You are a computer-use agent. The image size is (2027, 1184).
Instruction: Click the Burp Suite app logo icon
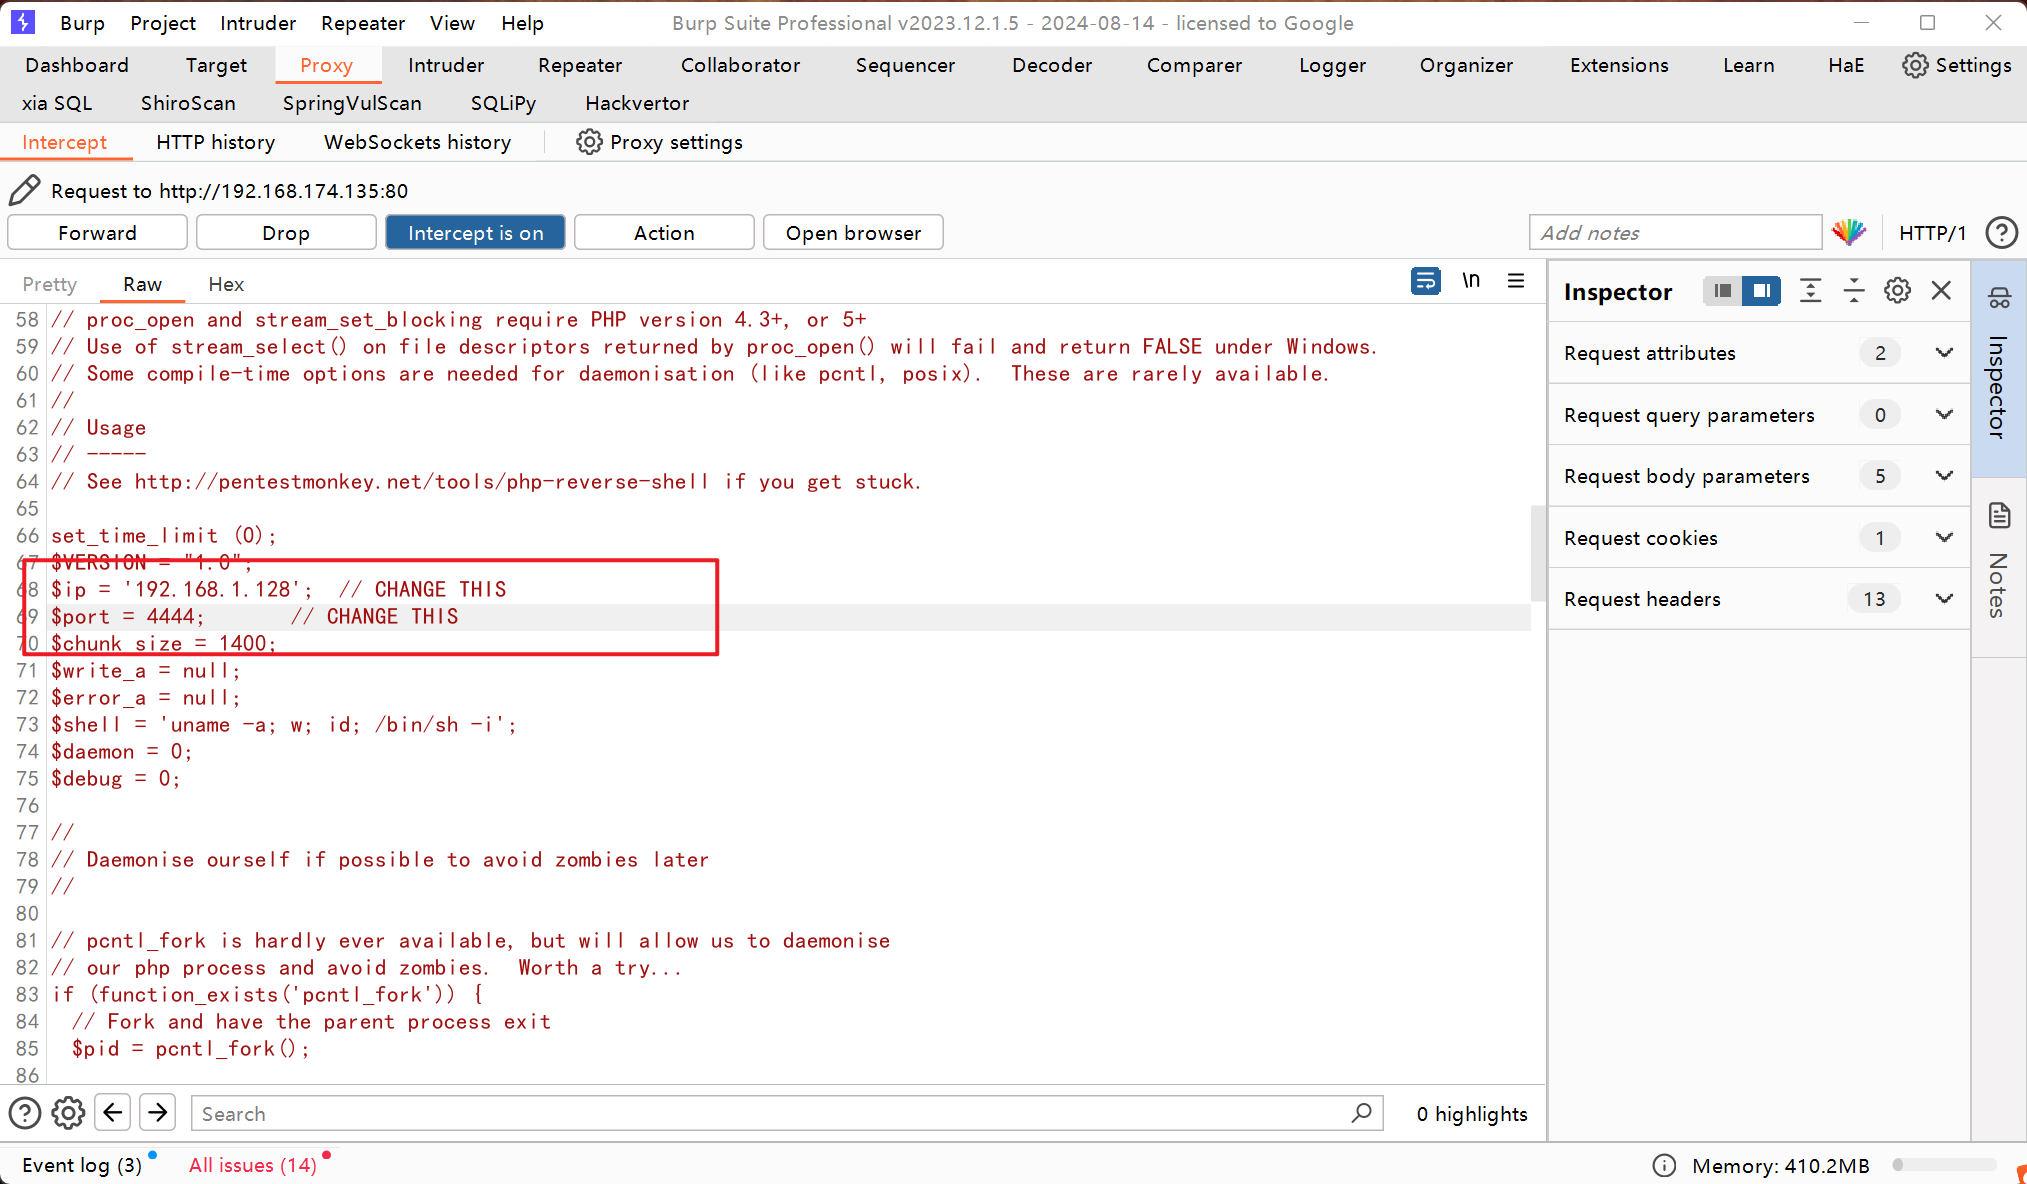pos(22,22)
